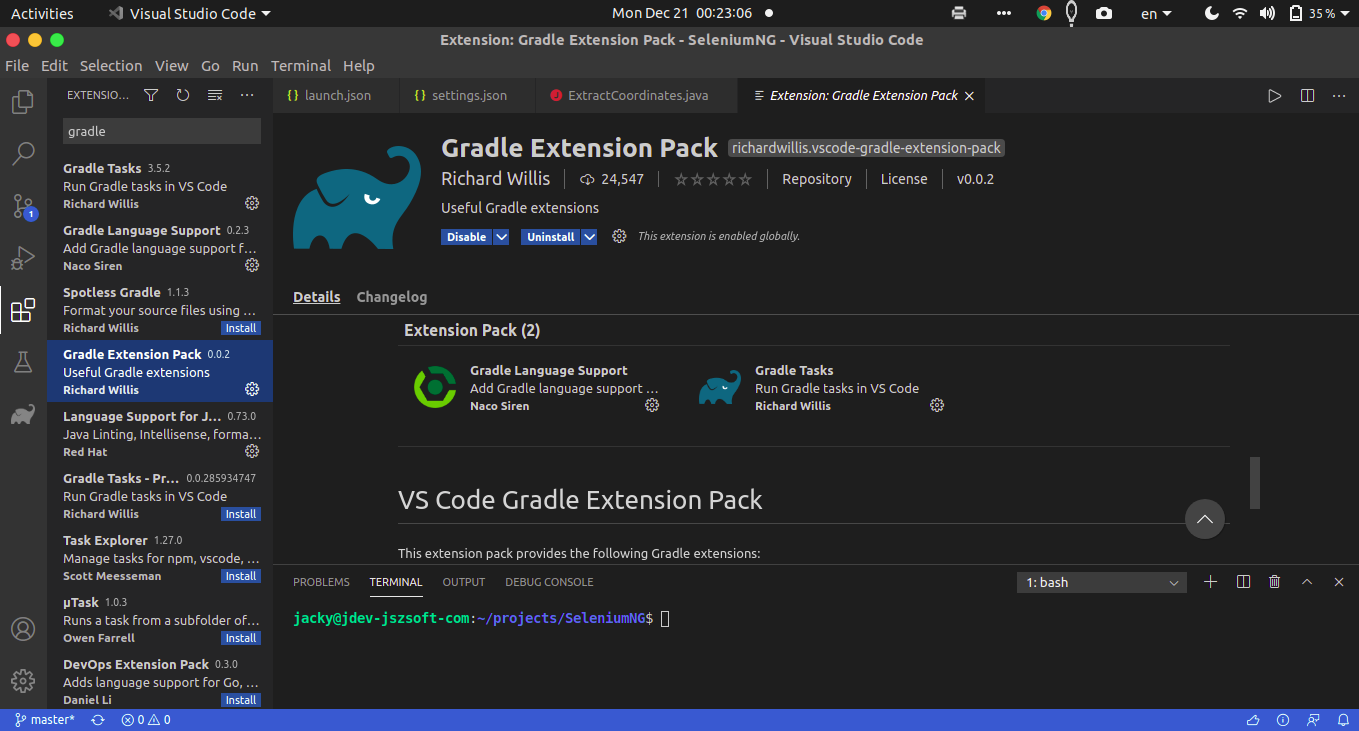Create a new terminal with plus icon
Screen dimensions: 1359x731
(x=1210, y=581)
